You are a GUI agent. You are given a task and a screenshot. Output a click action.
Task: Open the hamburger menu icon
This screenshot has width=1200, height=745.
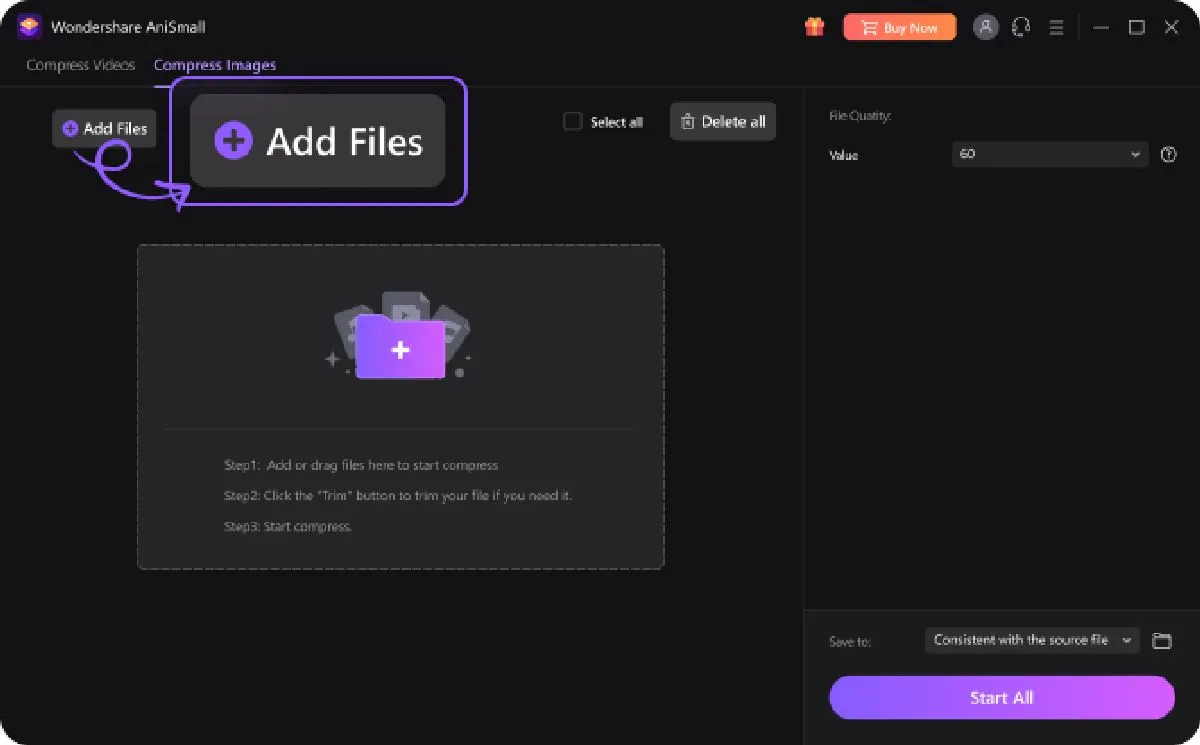[1056, 28]
